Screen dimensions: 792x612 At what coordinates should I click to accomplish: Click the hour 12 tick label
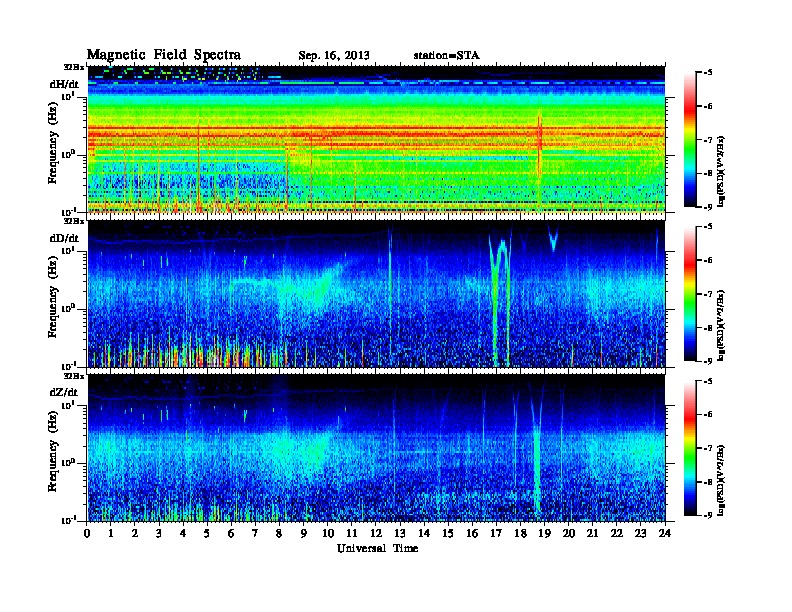pos(376,534)
